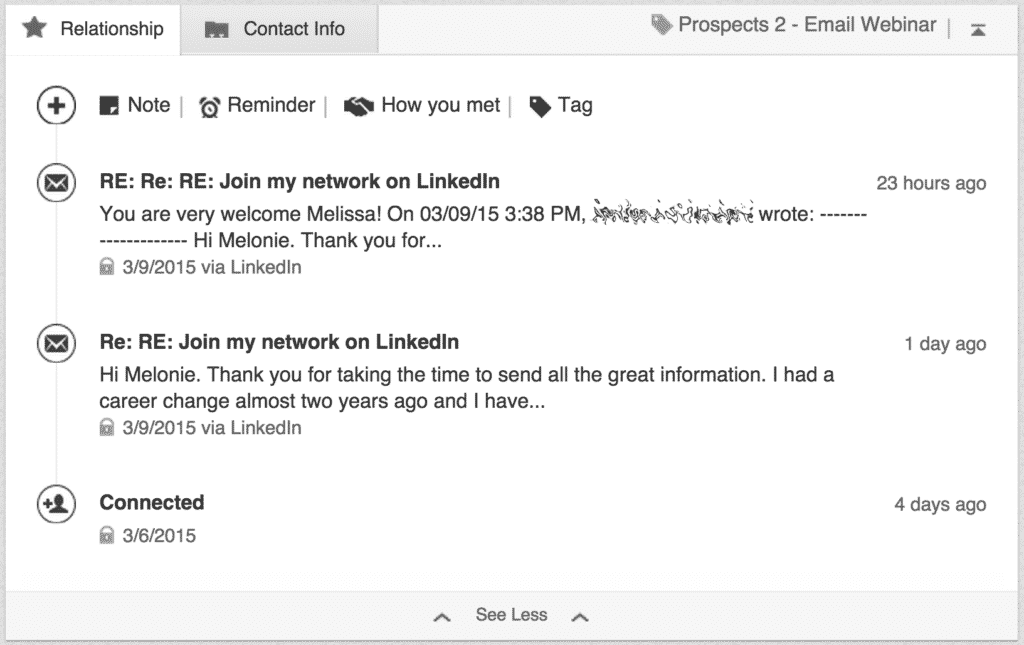Click the circled plus add icon

tap(57, 106)
